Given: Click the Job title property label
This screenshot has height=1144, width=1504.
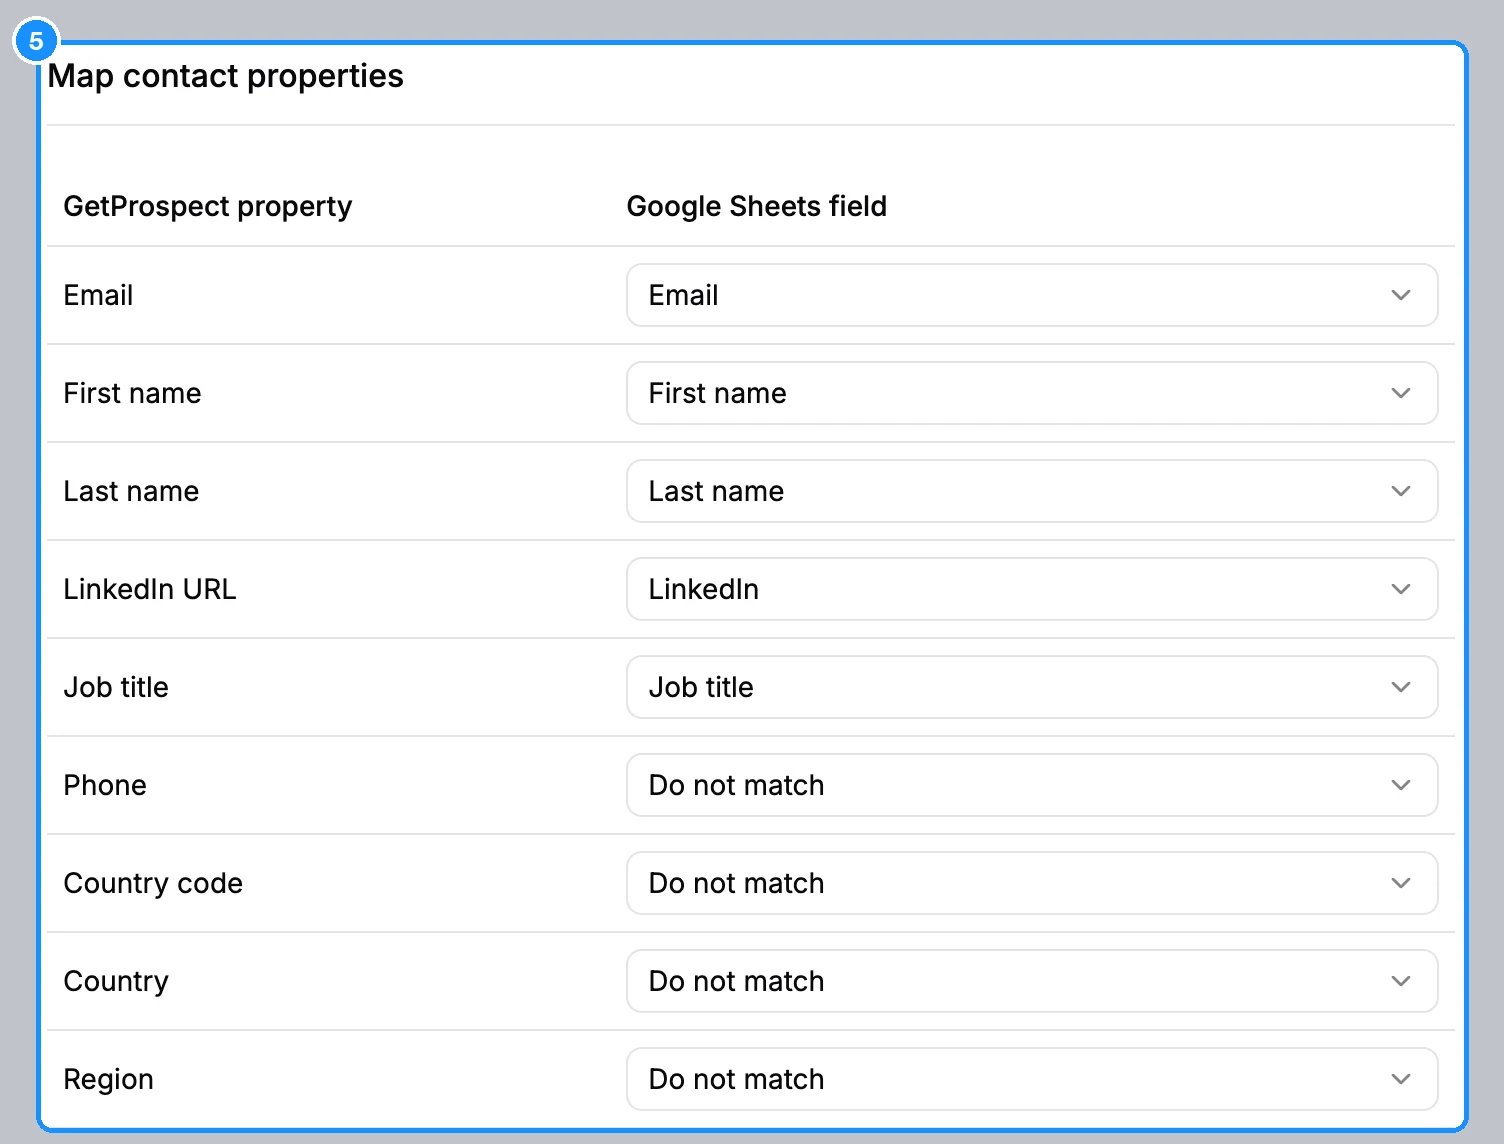Looking at the screenshot, I should [x=116, y=687].
